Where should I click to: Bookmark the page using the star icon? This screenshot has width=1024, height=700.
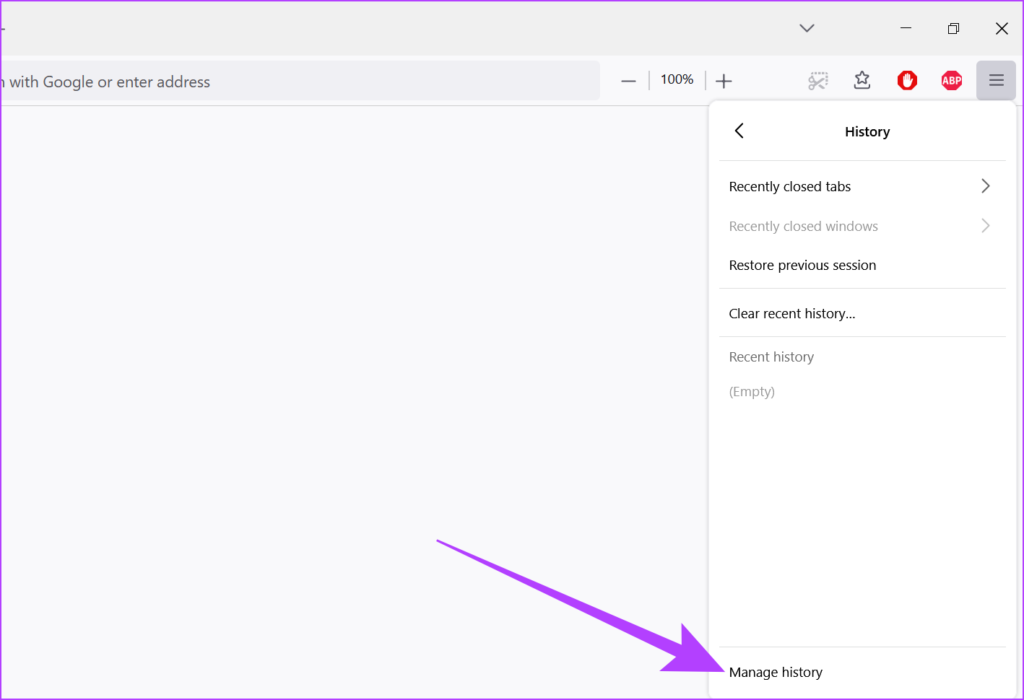click(862, 80)
